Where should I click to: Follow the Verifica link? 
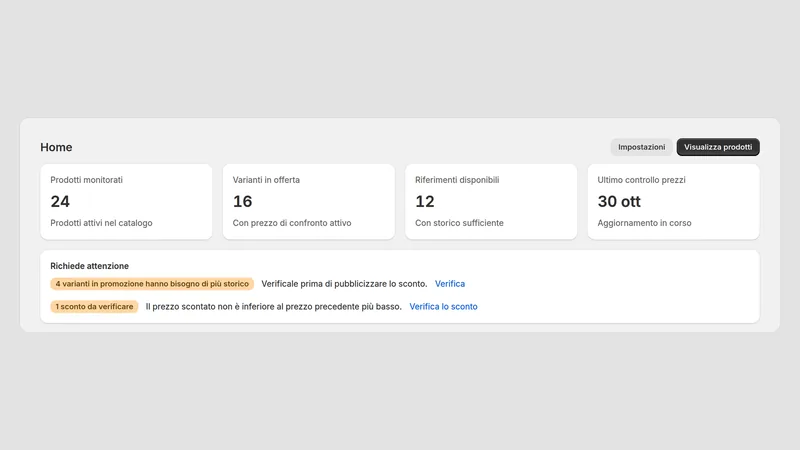[x=449, y=284]
